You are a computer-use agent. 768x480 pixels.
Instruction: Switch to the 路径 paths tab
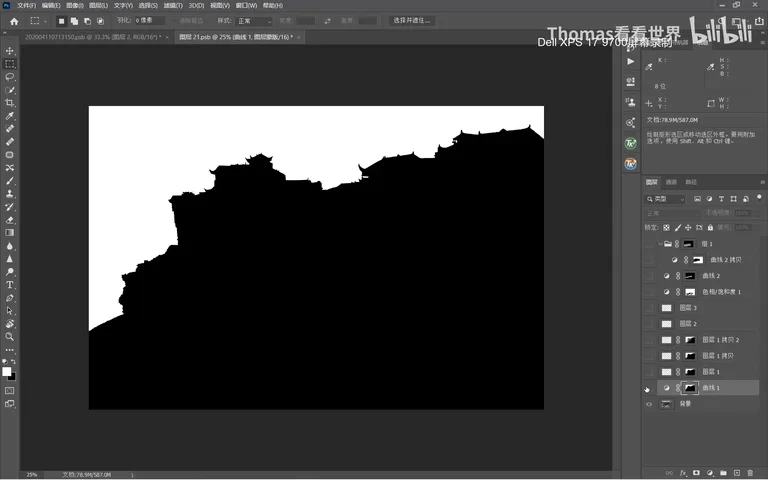click(691, 182)
